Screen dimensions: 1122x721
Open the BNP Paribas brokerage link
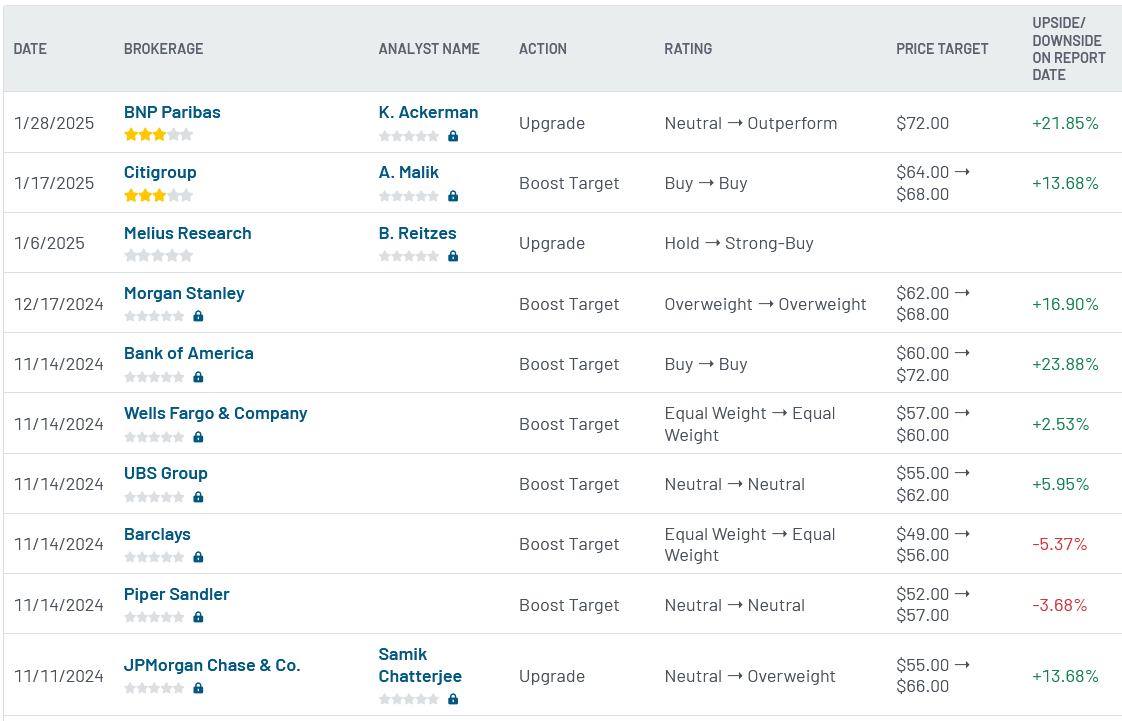(172, 112)
